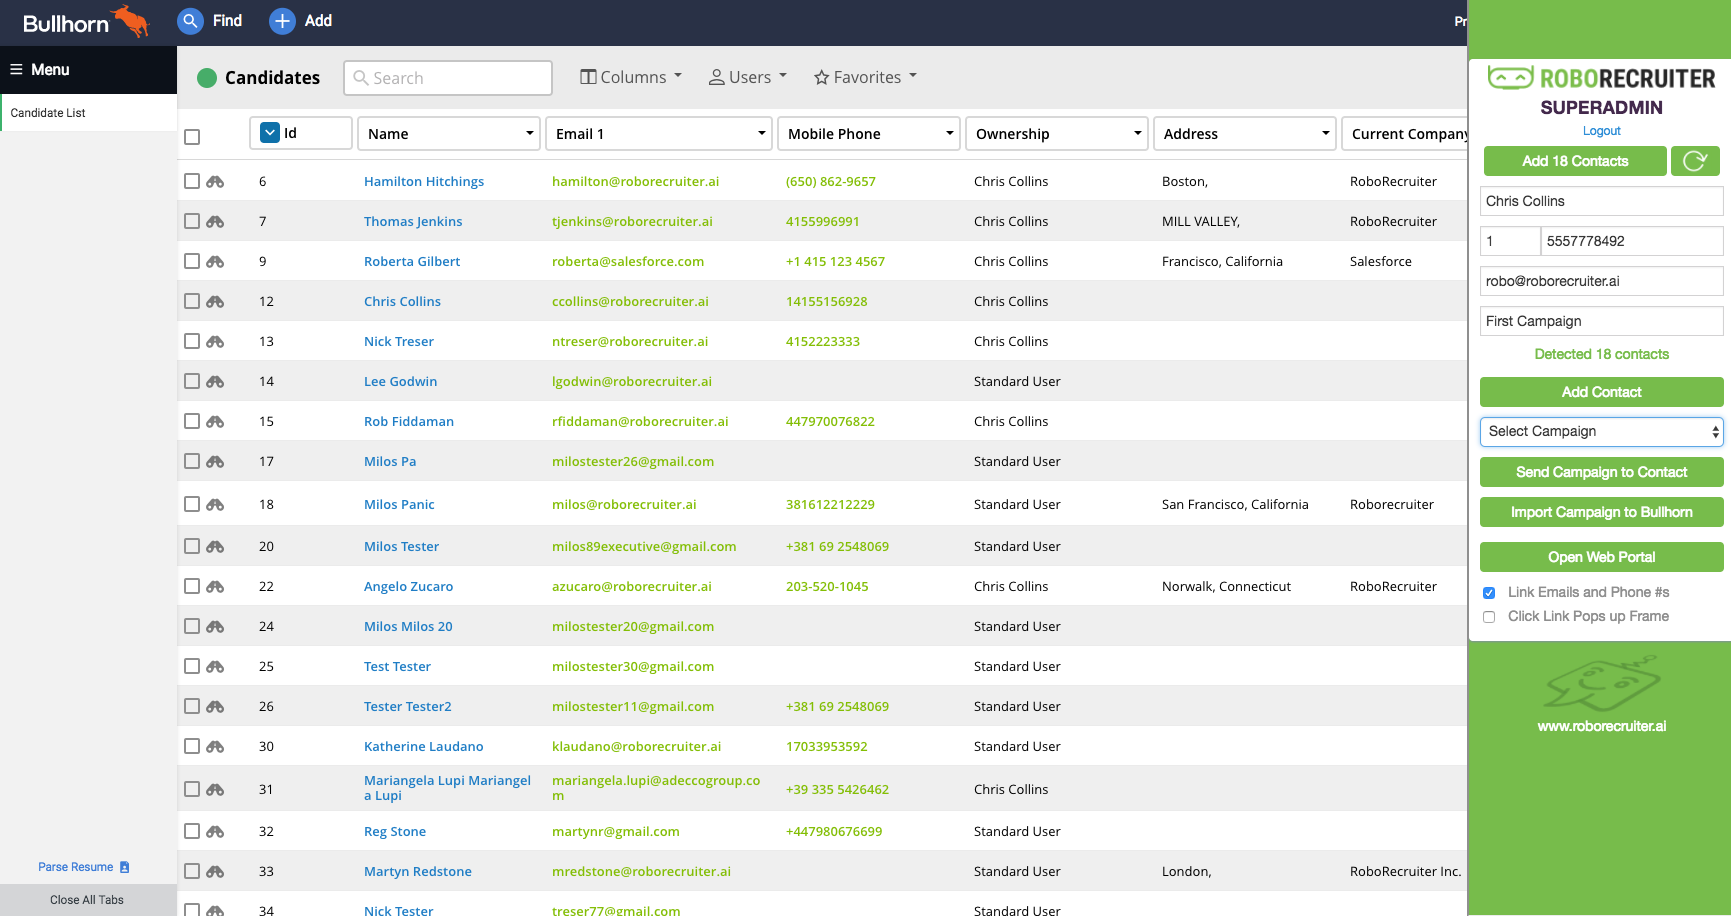
Task: Toggle the Id column sort arrow
Action: 270,133
